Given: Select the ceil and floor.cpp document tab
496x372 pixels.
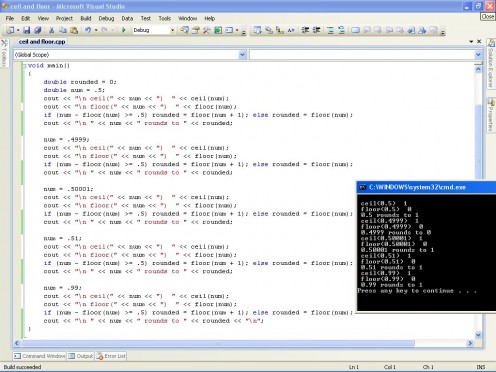Looking at the screenshot, I should pyautogui.click(x=42, y=42).
